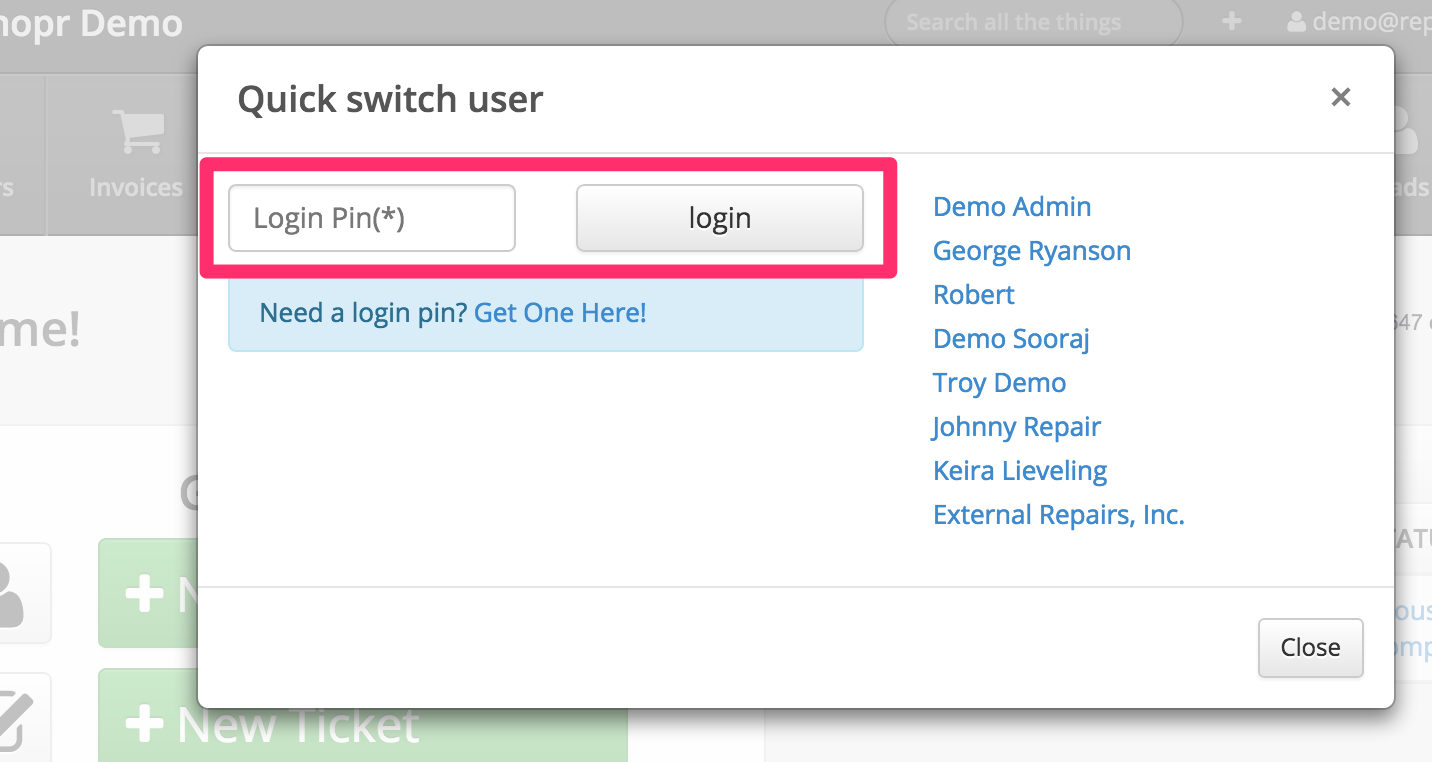Switch to user Demo Admin
The height and width of the screenshot is (762, 1432).
click(1011, 207)
